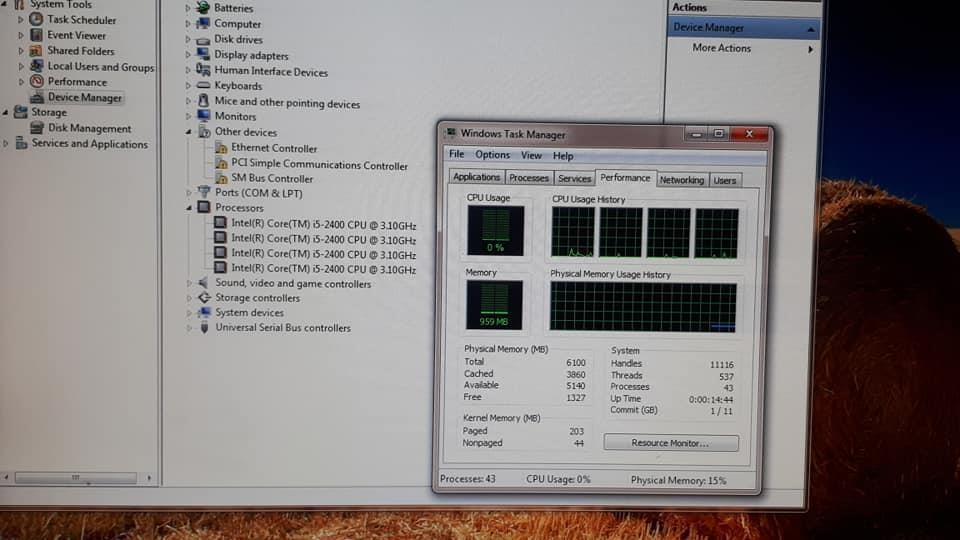Click the Human Interface Devices icon

(x=203, y=70)
